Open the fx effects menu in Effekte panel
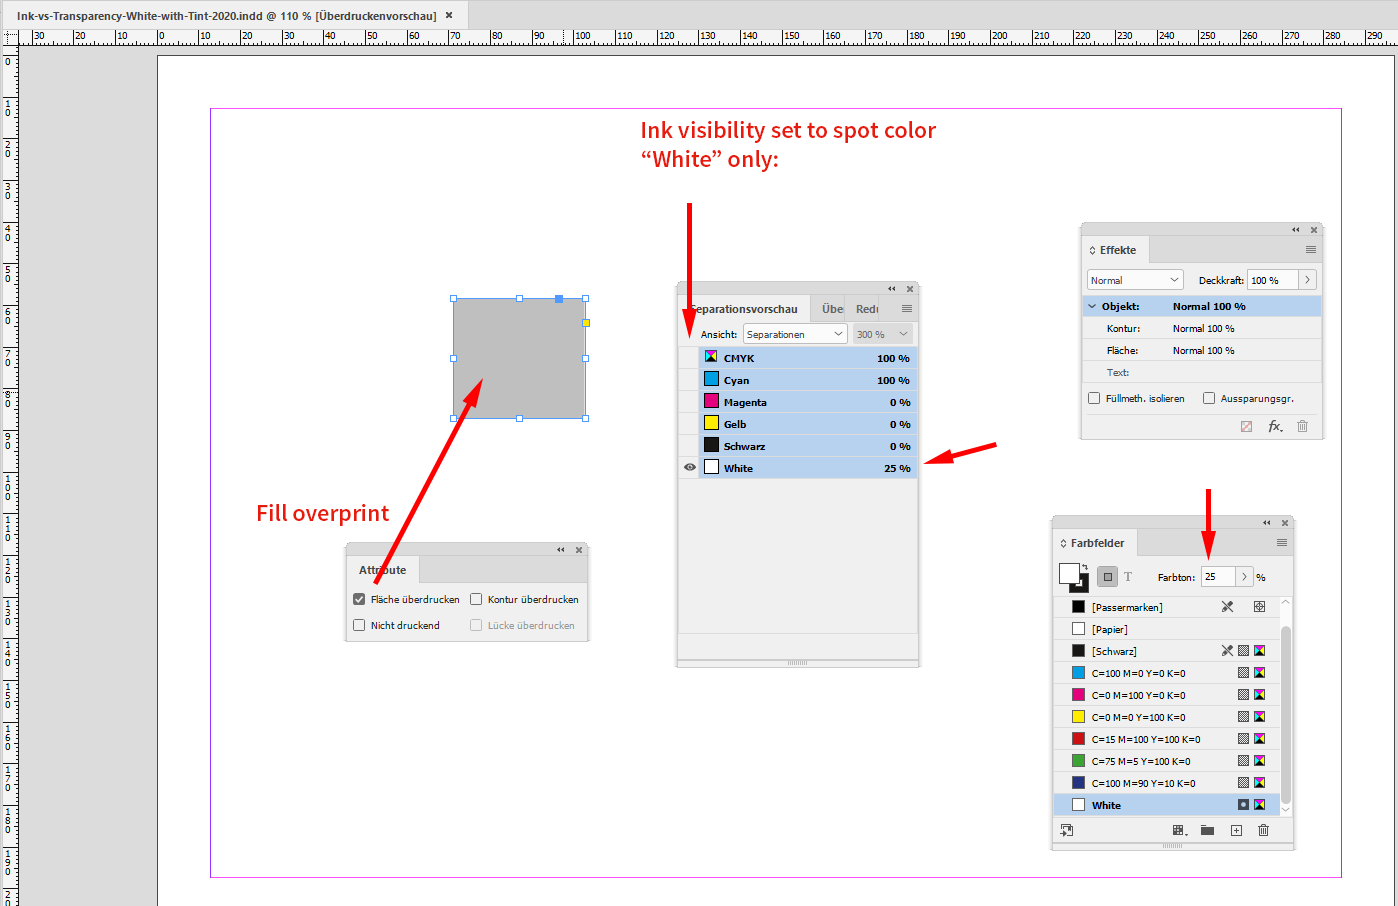 pos(1275,426)
